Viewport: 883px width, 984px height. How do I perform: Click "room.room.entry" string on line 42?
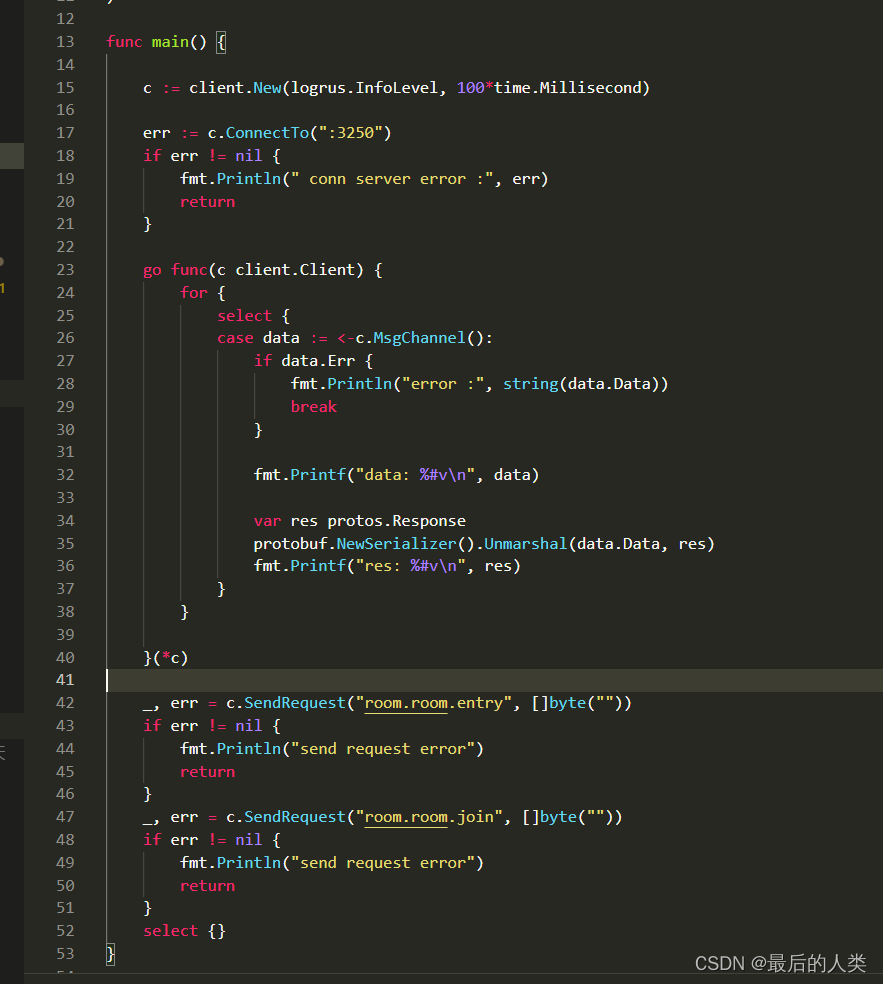coord(434,703)
